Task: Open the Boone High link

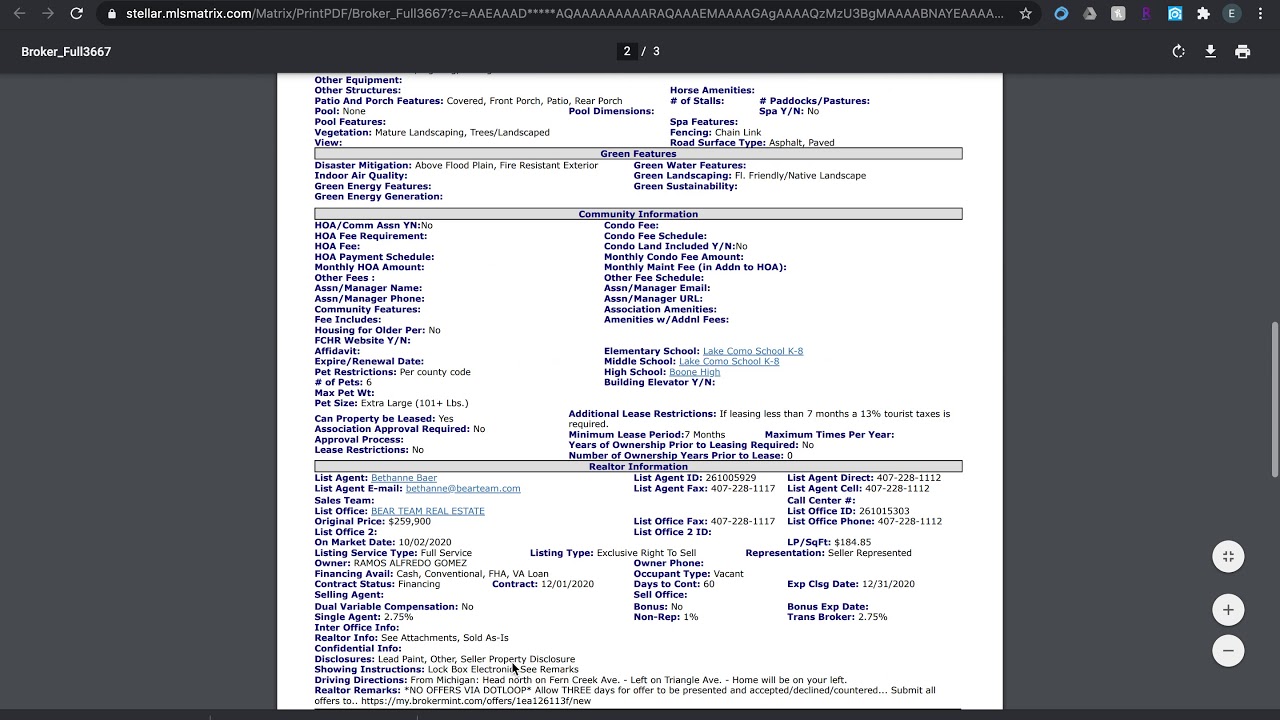Action: [x=694, y=372]
